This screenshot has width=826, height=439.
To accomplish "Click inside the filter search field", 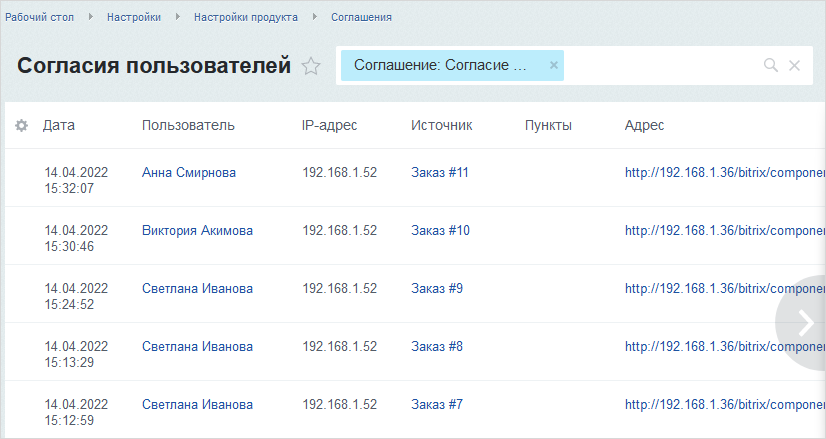I will coord(660,66).
